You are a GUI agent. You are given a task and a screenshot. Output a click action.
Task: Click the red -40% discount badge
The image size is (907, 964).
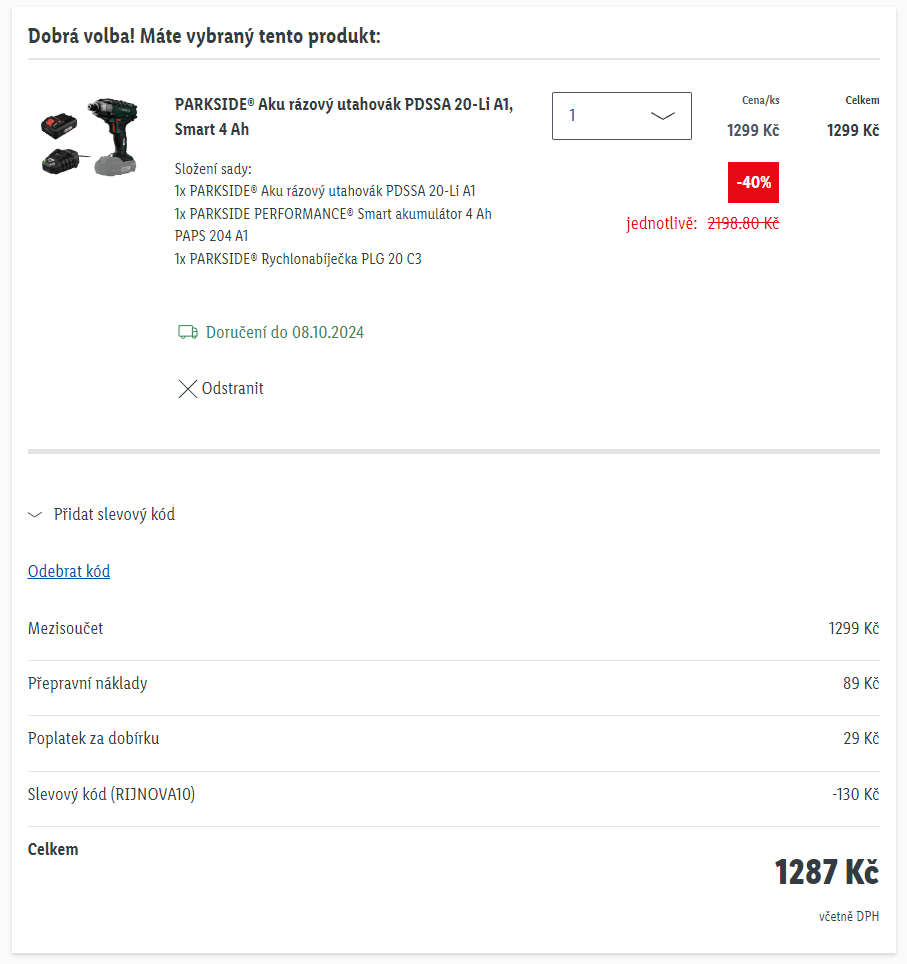click(x=753, y=182)
